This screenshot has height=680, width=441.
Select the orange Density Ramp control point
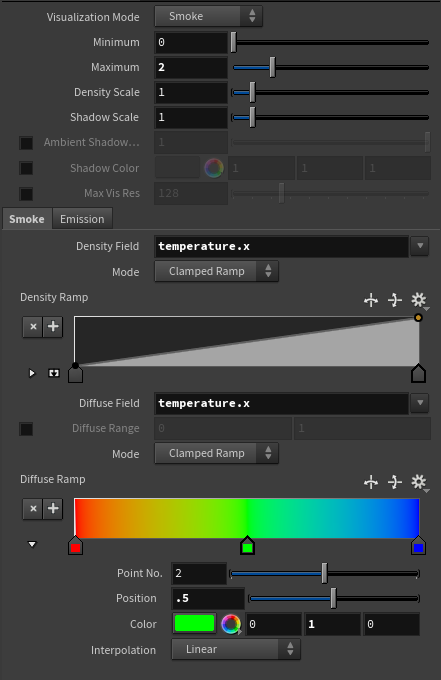click(x=418, y=317)
